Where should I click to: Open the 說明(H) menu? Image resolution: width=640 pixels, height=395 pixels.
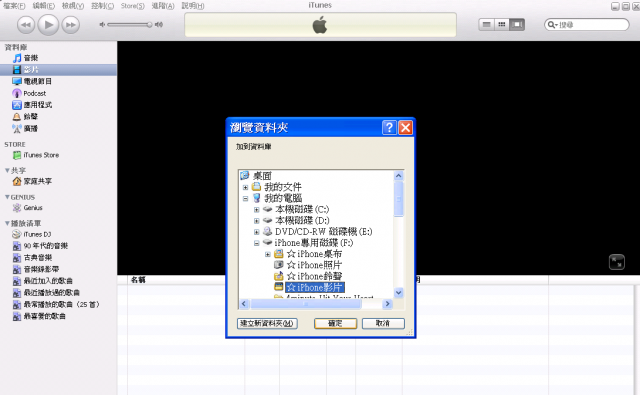[x=193, y=6]
